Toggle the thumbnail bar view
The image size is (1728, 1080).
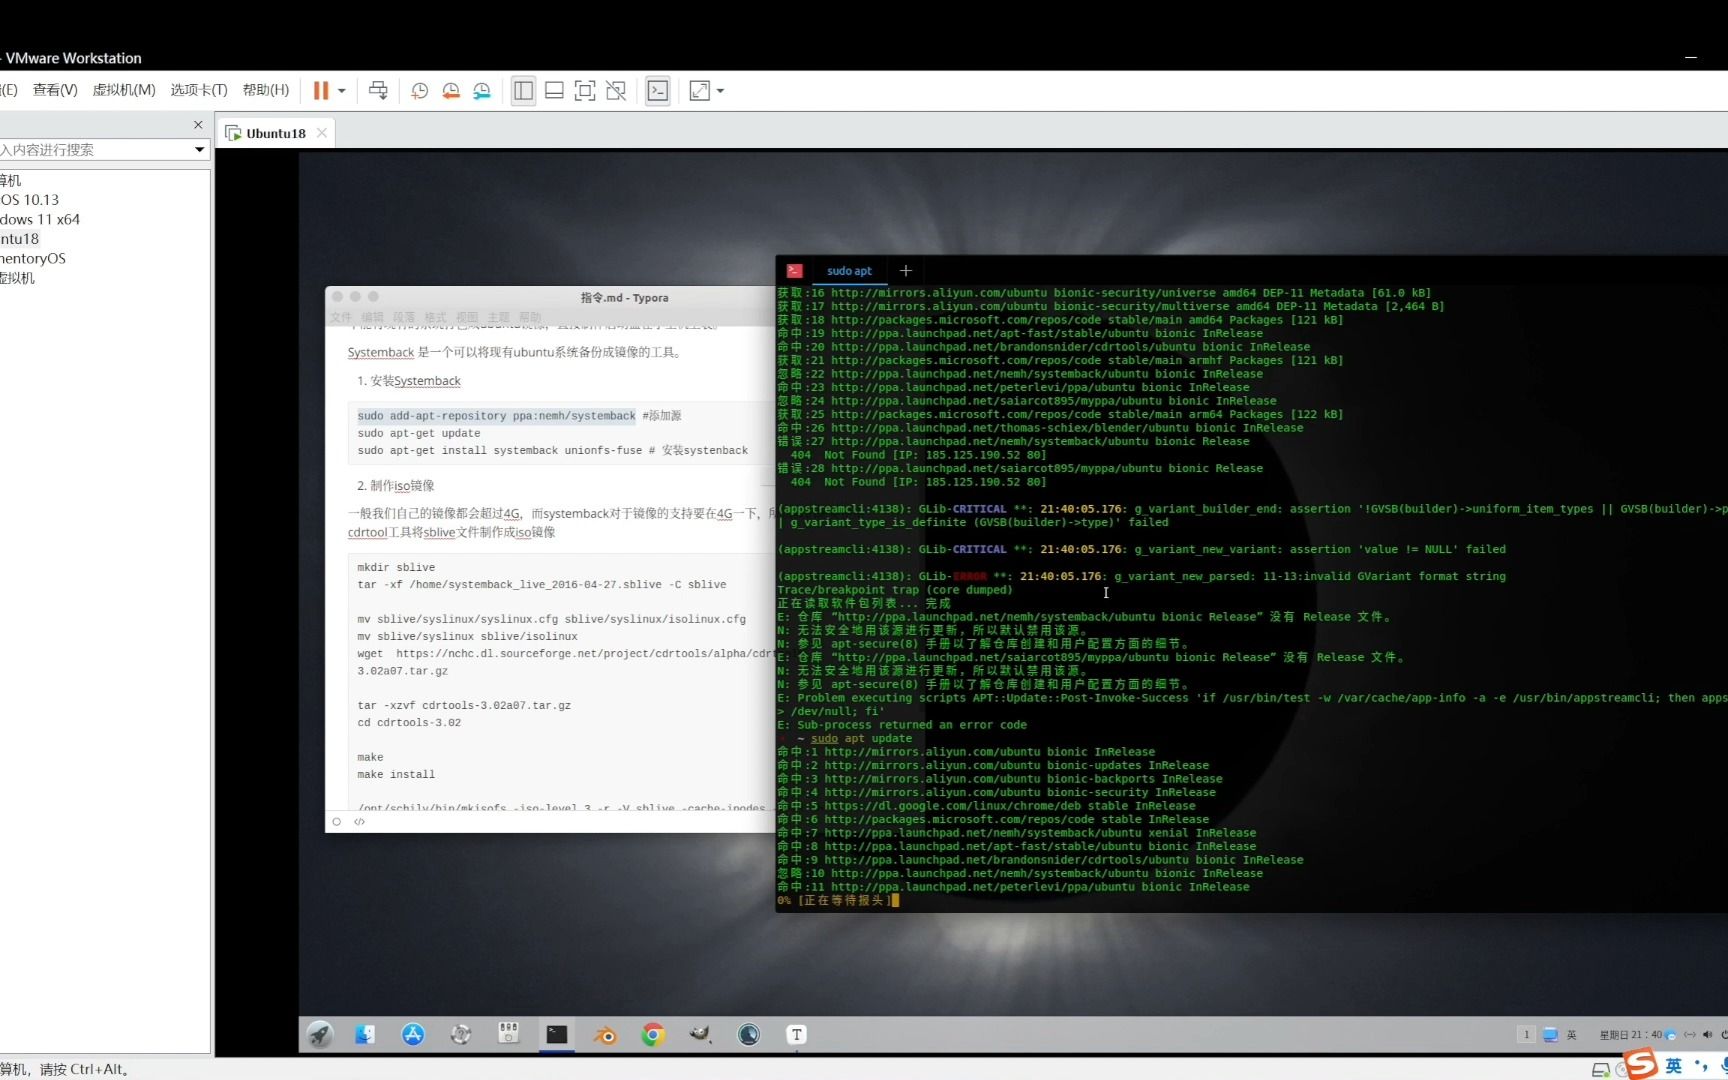554,91
